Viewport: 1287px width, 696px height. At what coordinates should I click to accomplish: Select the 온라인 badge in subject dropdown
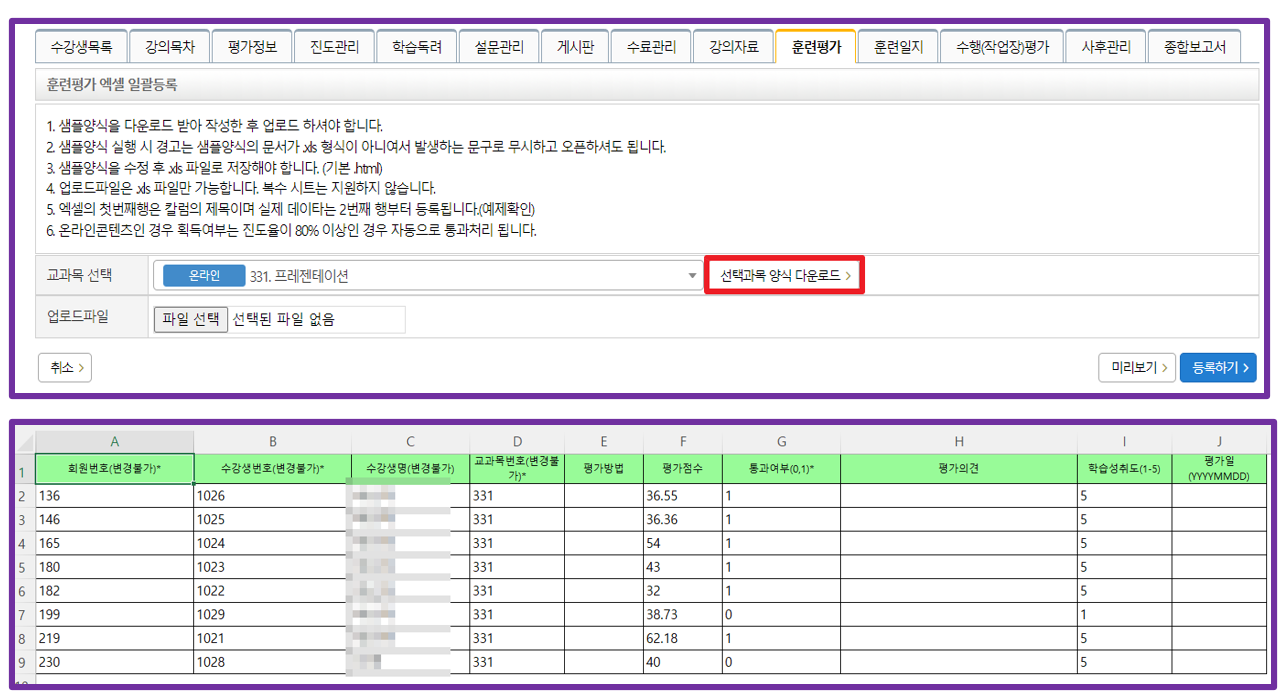pos(204,276)
